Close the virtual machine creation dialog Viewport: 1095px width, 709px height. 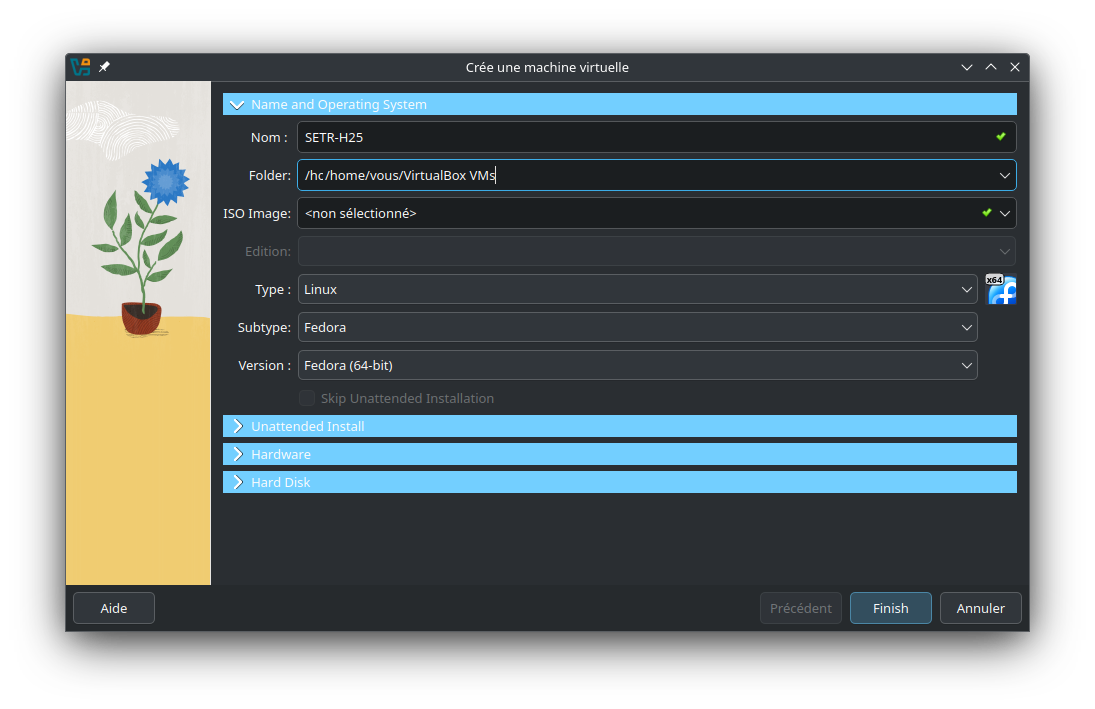1015,67
